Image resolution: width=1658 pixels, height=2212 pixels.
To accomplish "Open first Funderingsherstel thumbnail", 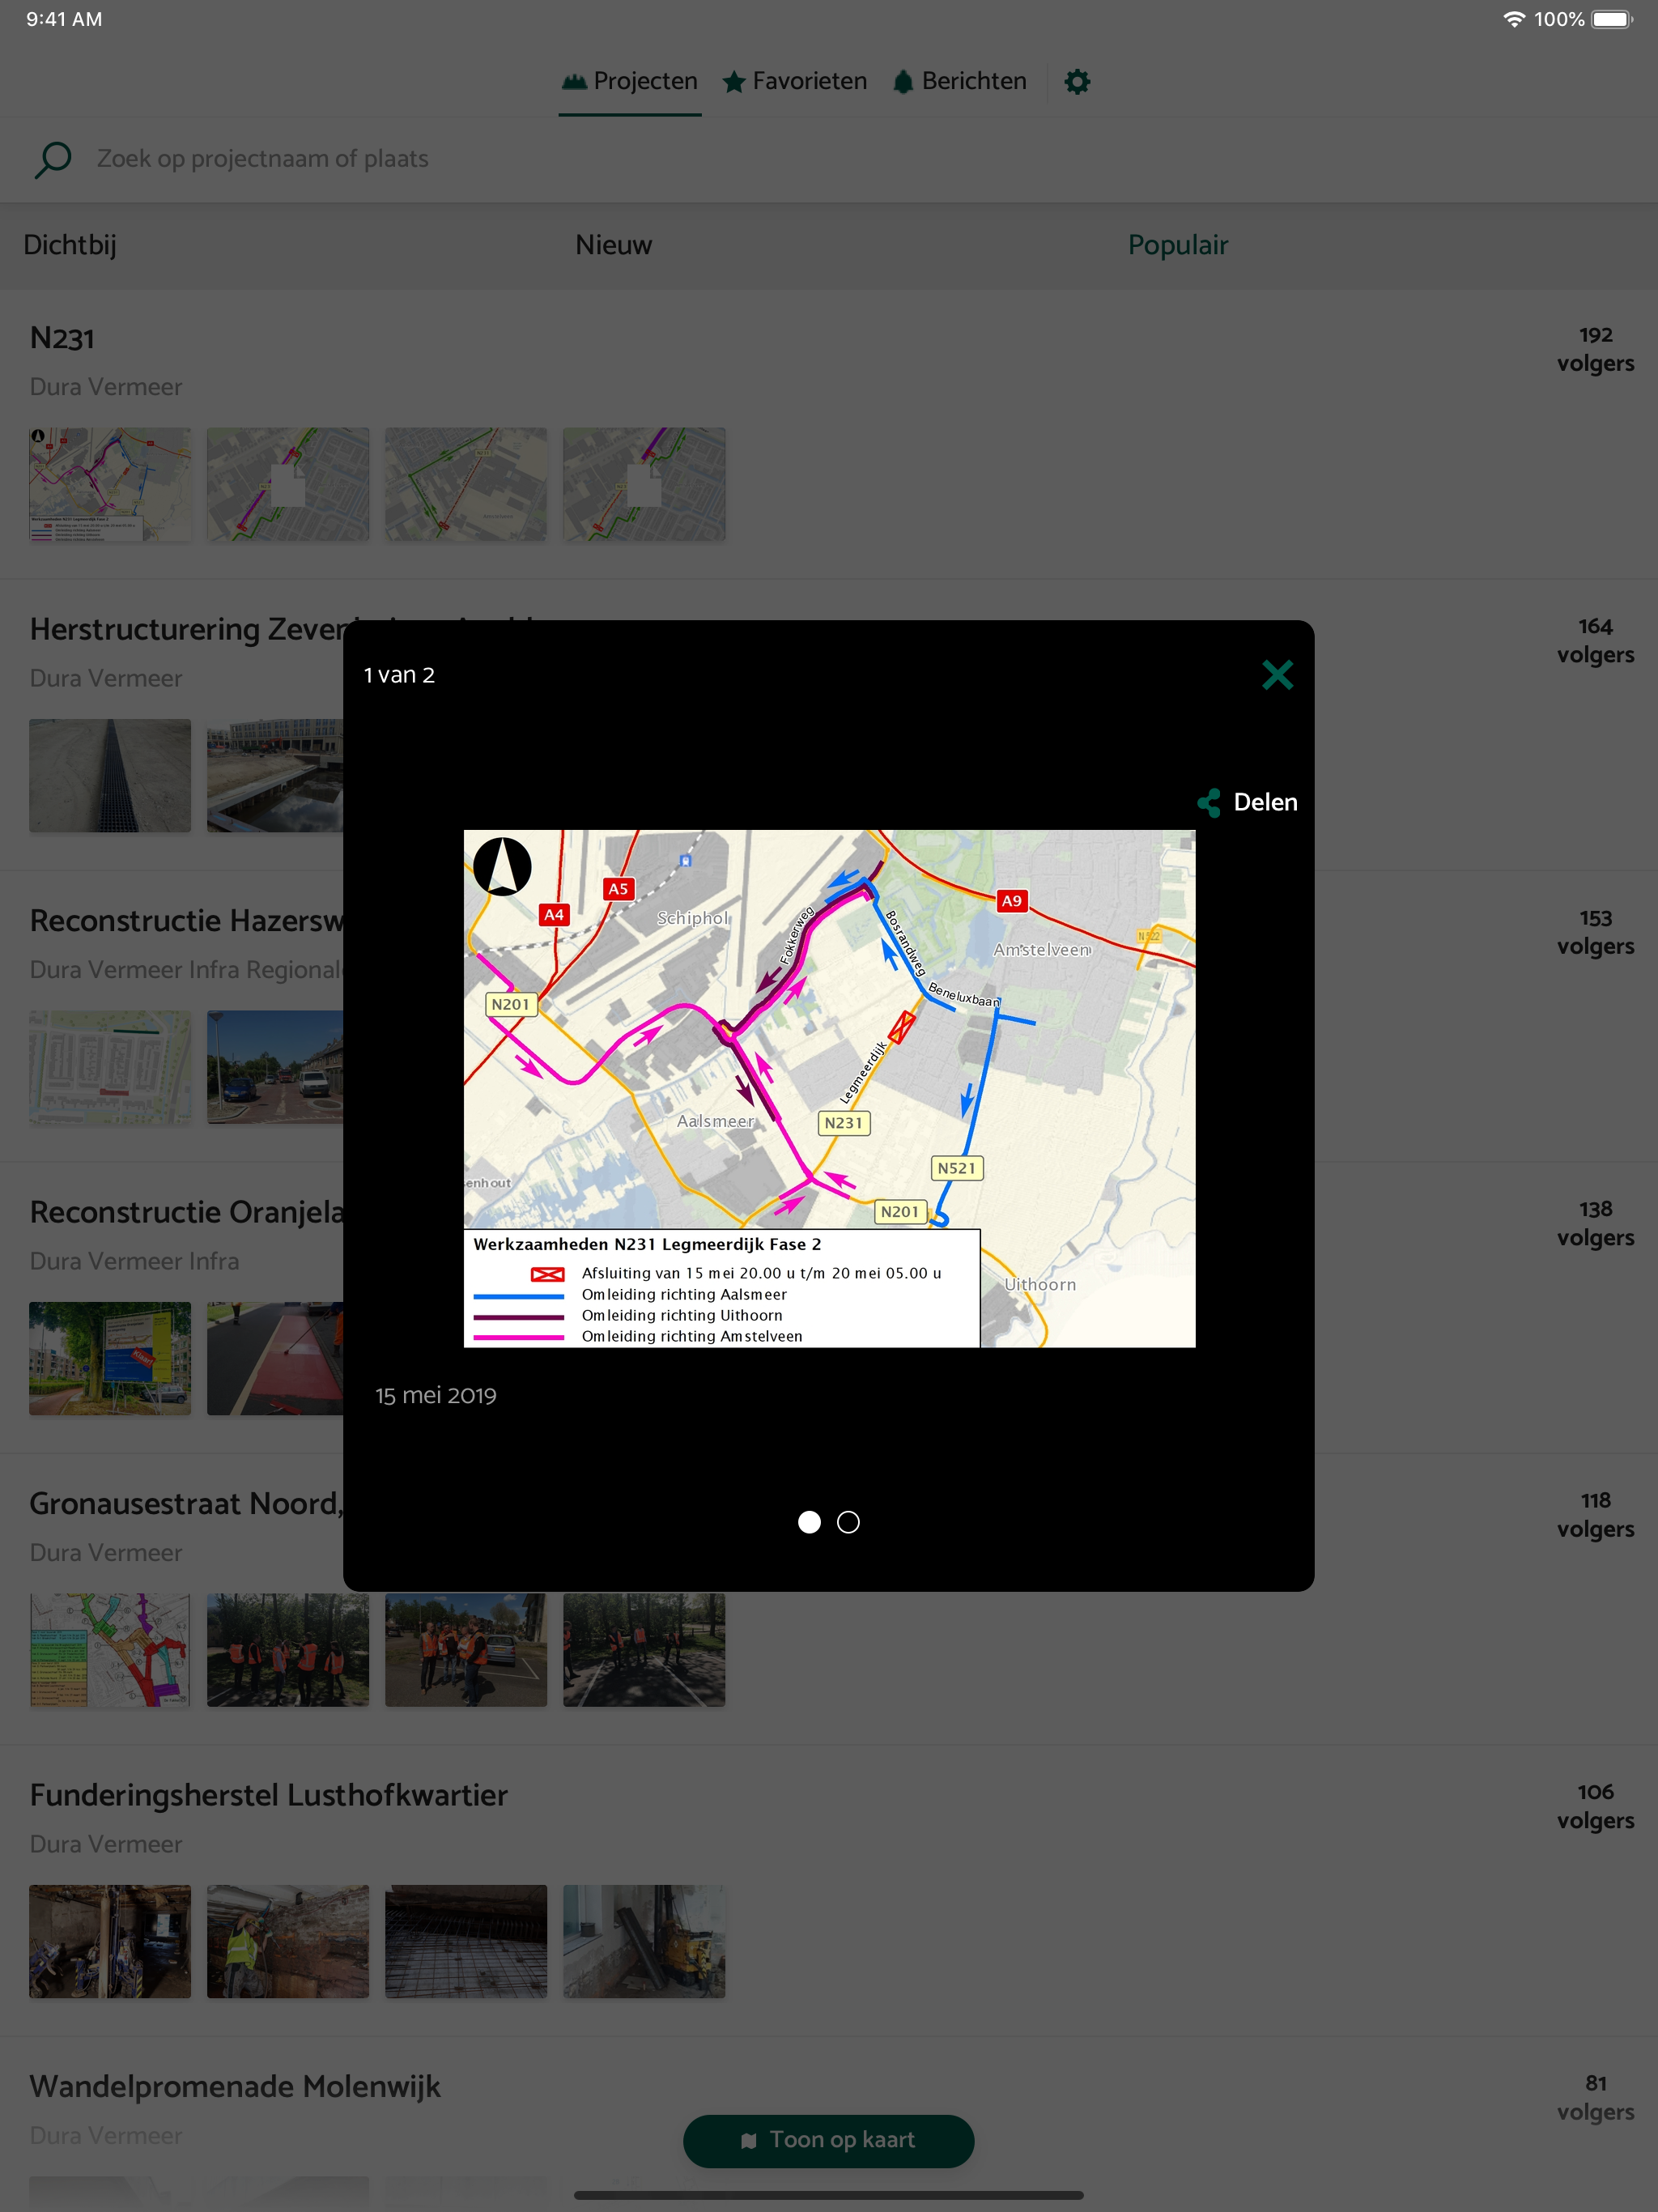I will (110, 1941).
